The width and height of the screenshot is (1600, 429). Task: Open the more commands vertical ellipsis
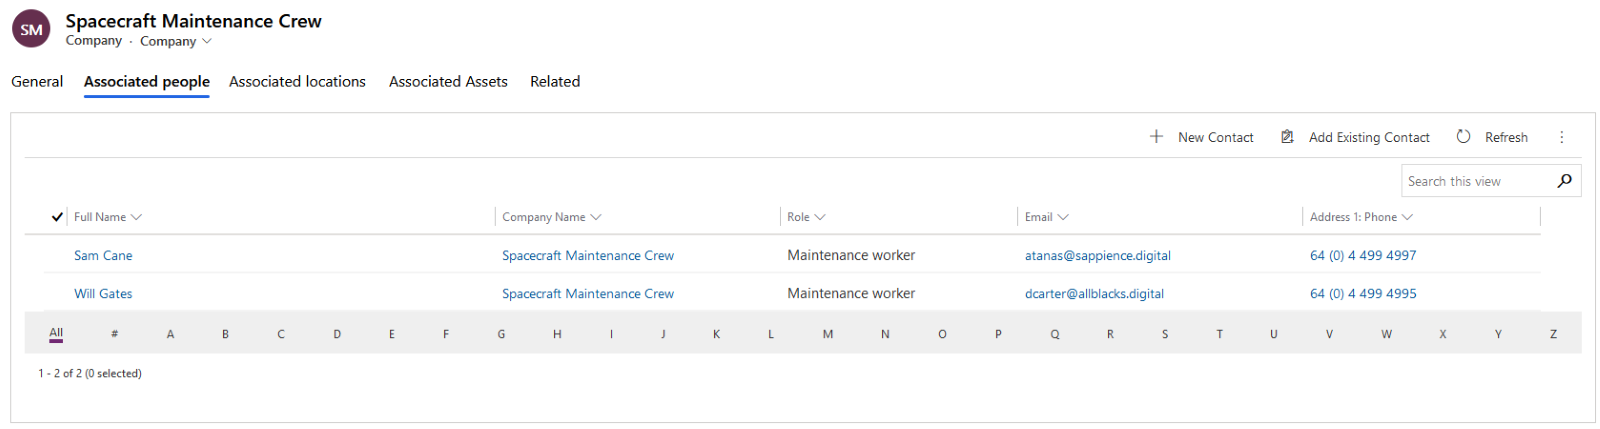pyautogui.click(x=1561, y=137)
